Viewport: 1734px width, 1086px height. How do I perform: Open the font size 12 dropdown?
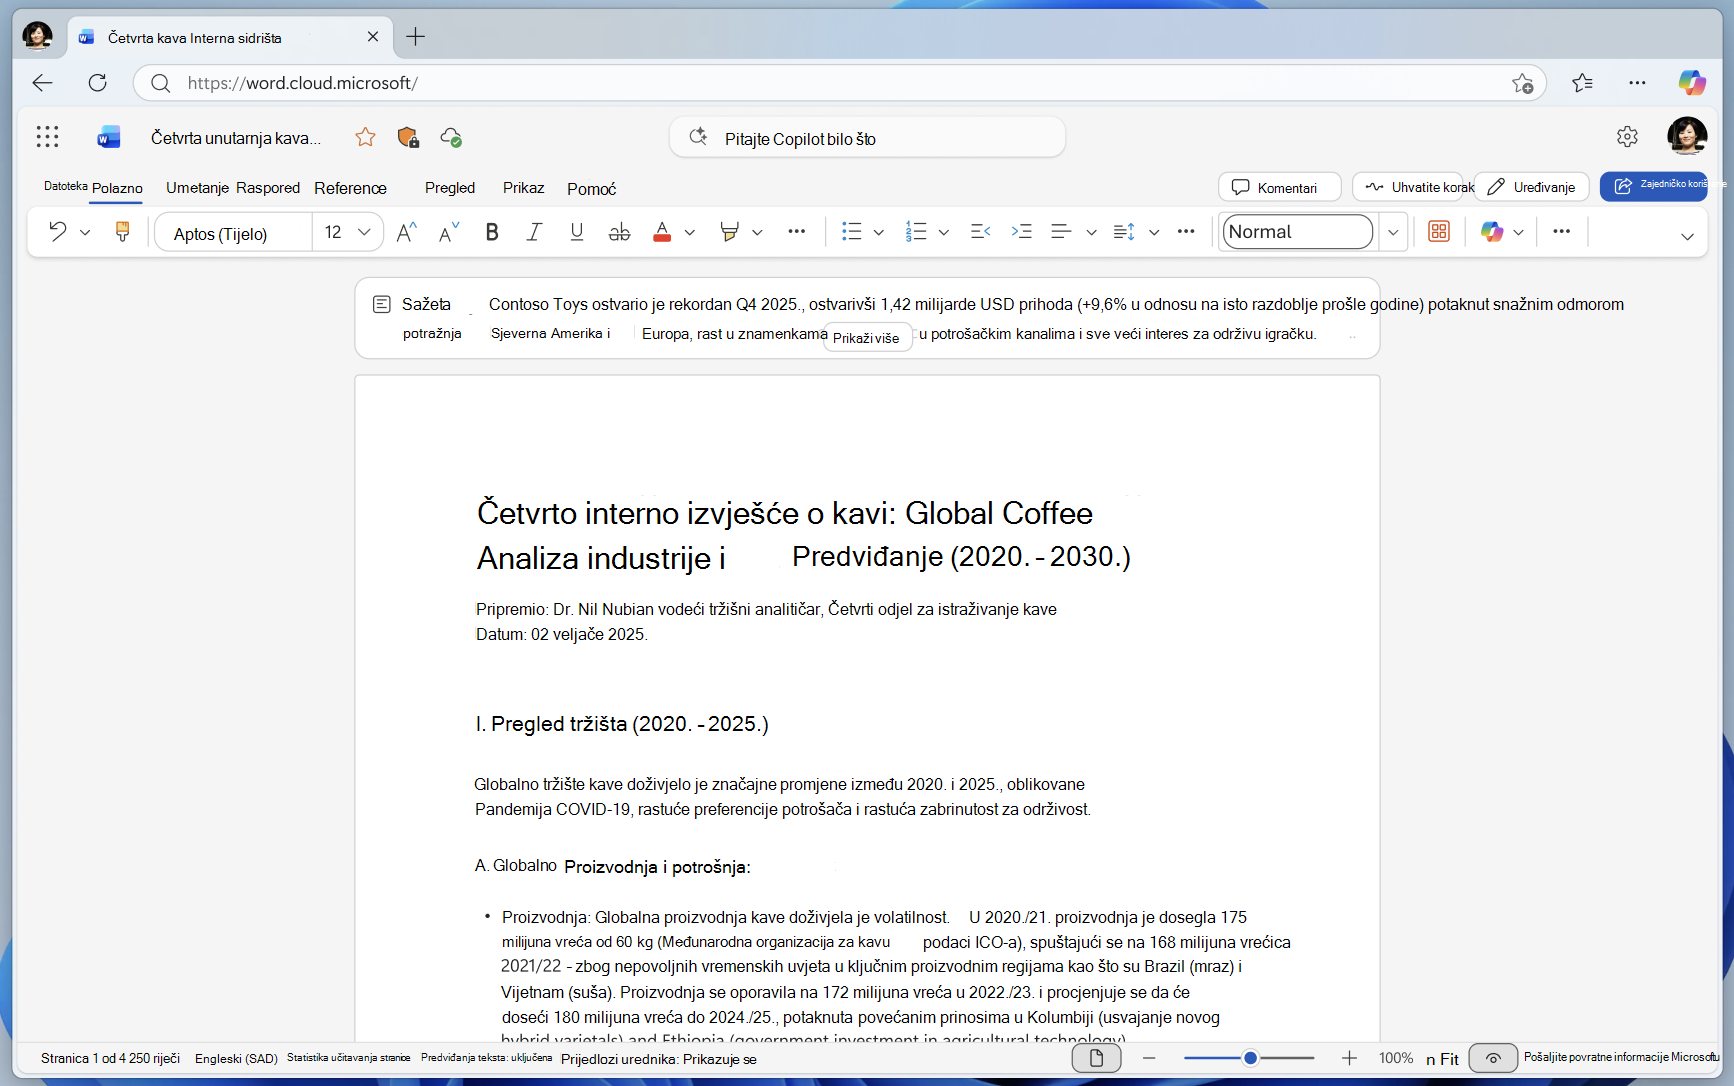coord(347,232)
